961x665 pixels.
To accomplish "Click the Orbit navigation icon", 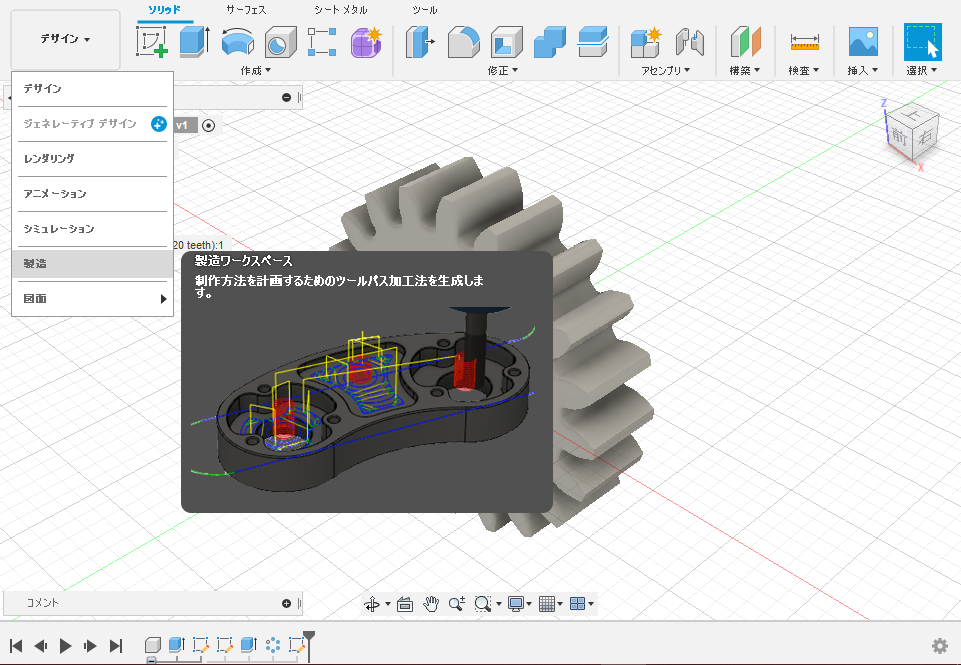I will tap(372, 604).
